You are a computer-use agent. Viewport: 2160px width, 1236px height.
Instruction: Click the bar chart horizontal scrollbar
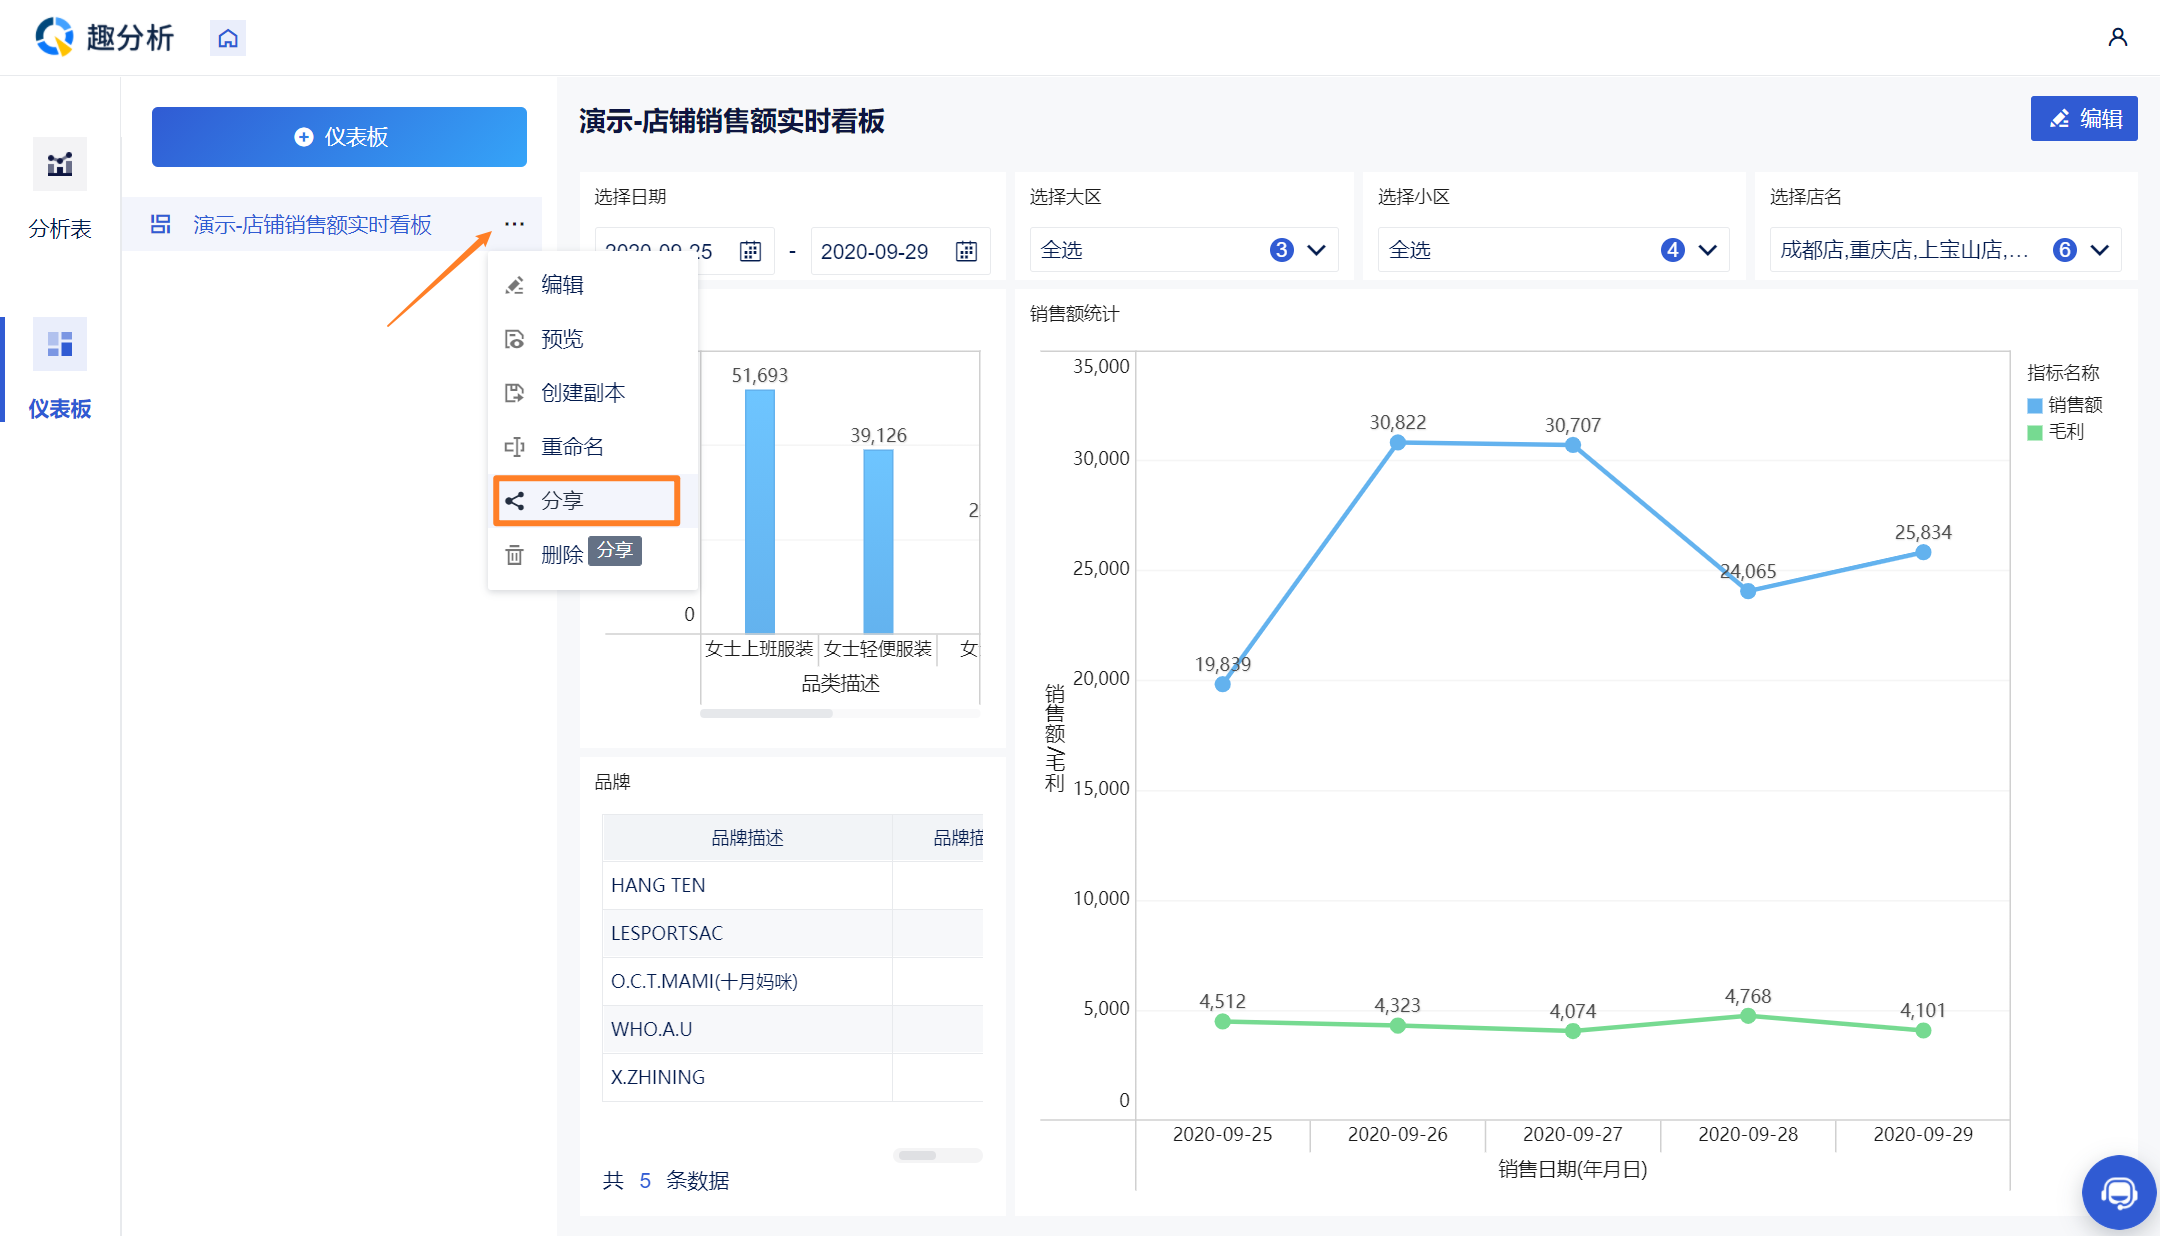(767, 713)
